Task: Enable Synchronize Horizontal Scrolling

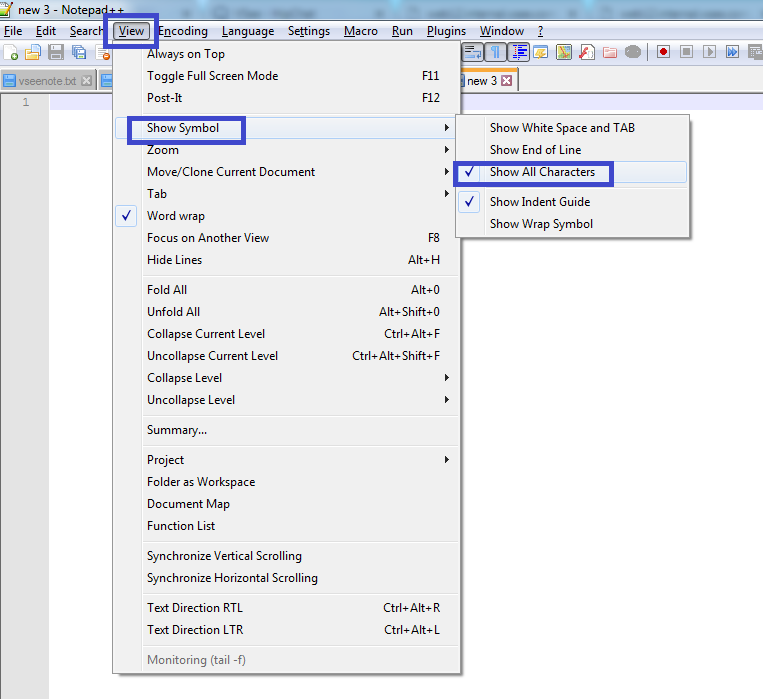Action: (287, 578)
